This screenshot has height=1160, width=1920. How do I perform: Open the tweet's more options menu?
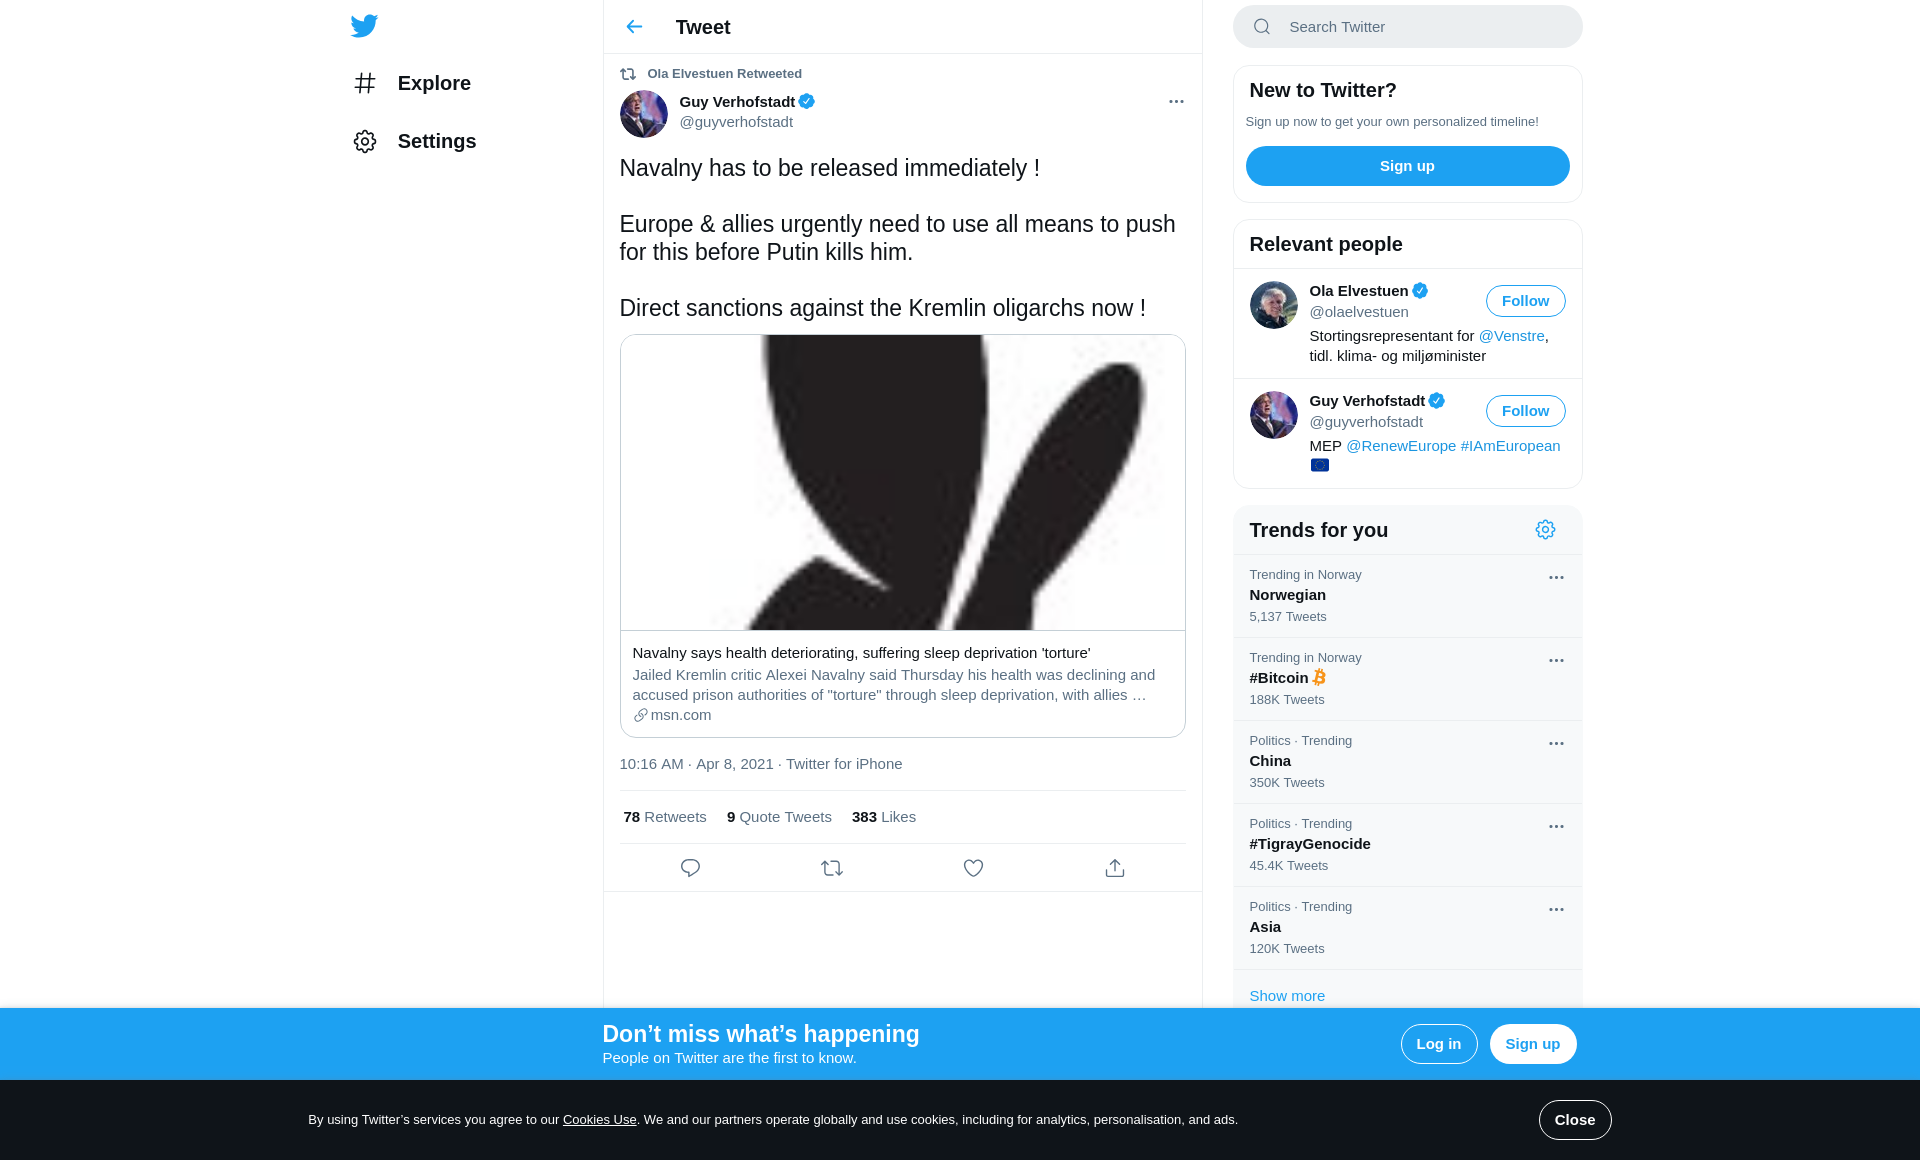click(x=1176, y=102)
